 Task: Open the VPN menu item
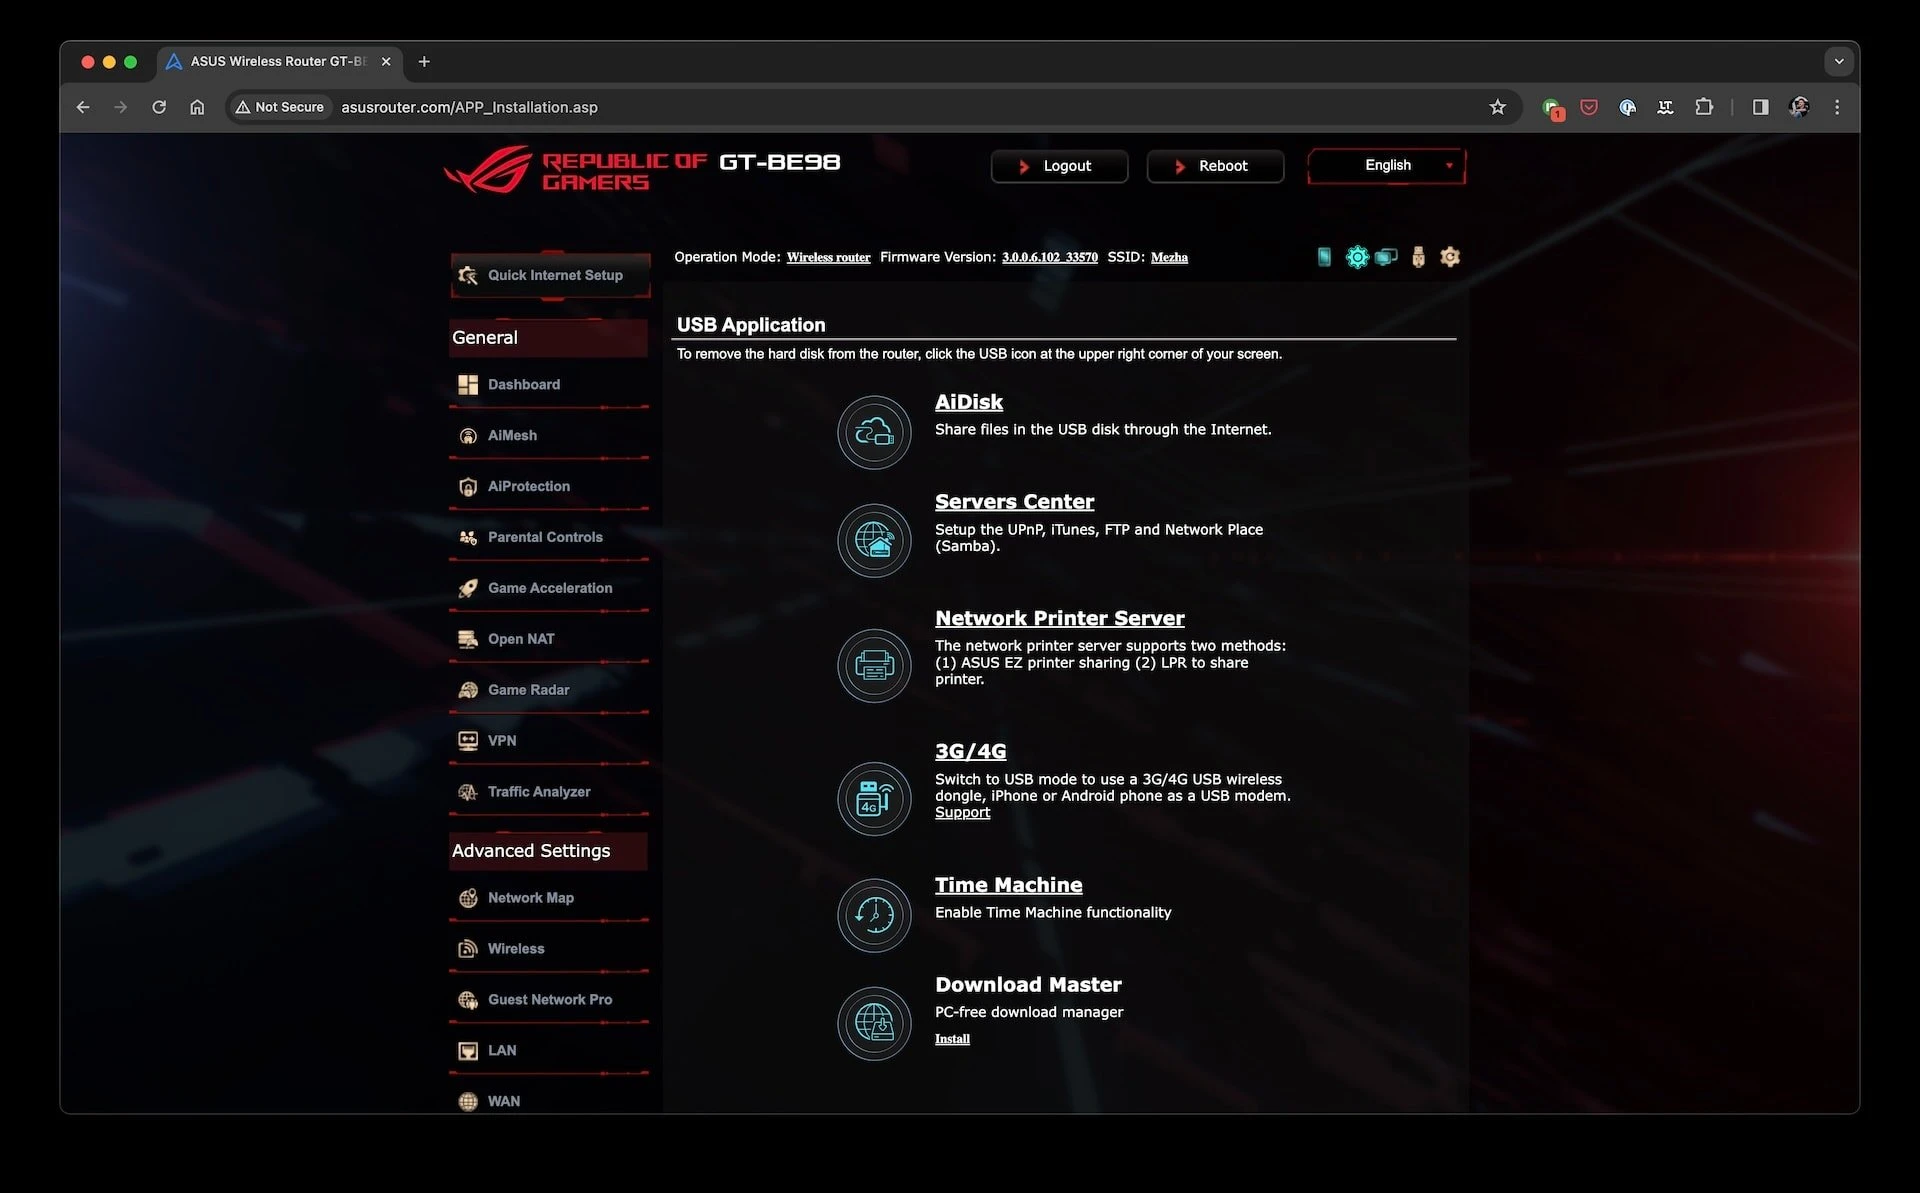549,741
